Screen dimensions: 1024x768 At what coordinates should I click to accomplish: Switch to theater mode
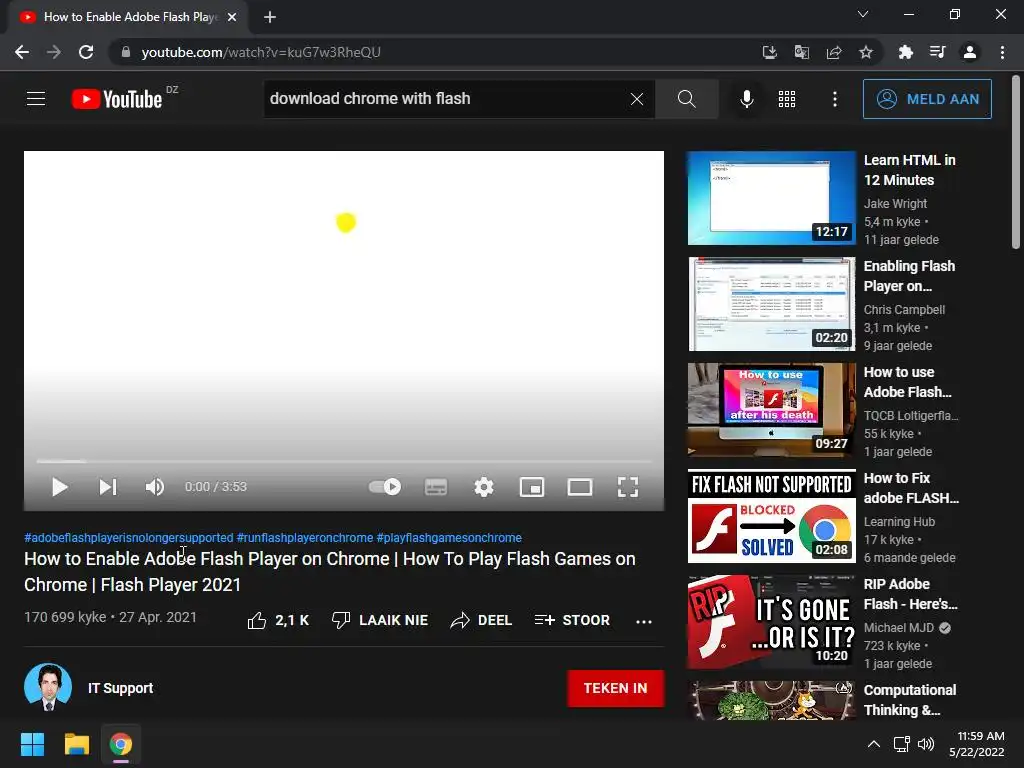coord(580,487)
